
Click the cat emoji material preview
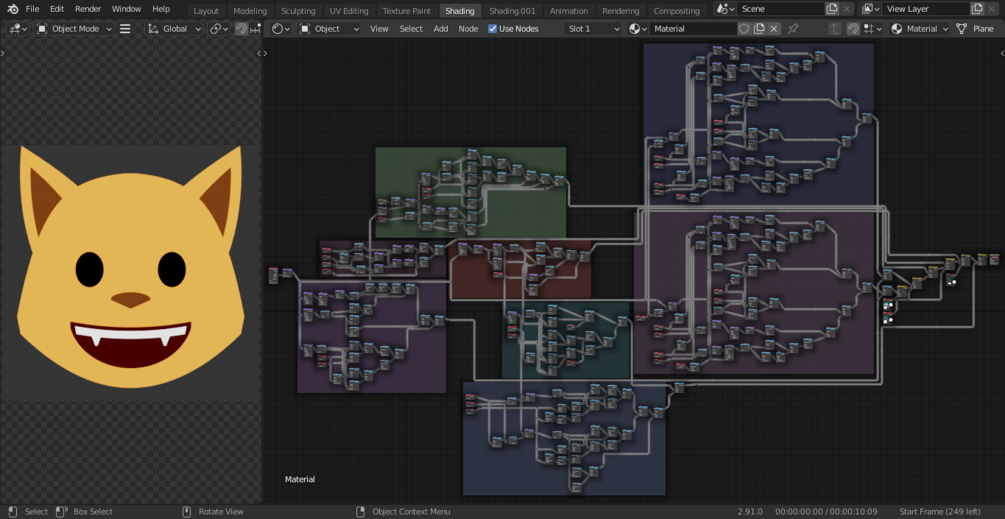tap(131, 268)
